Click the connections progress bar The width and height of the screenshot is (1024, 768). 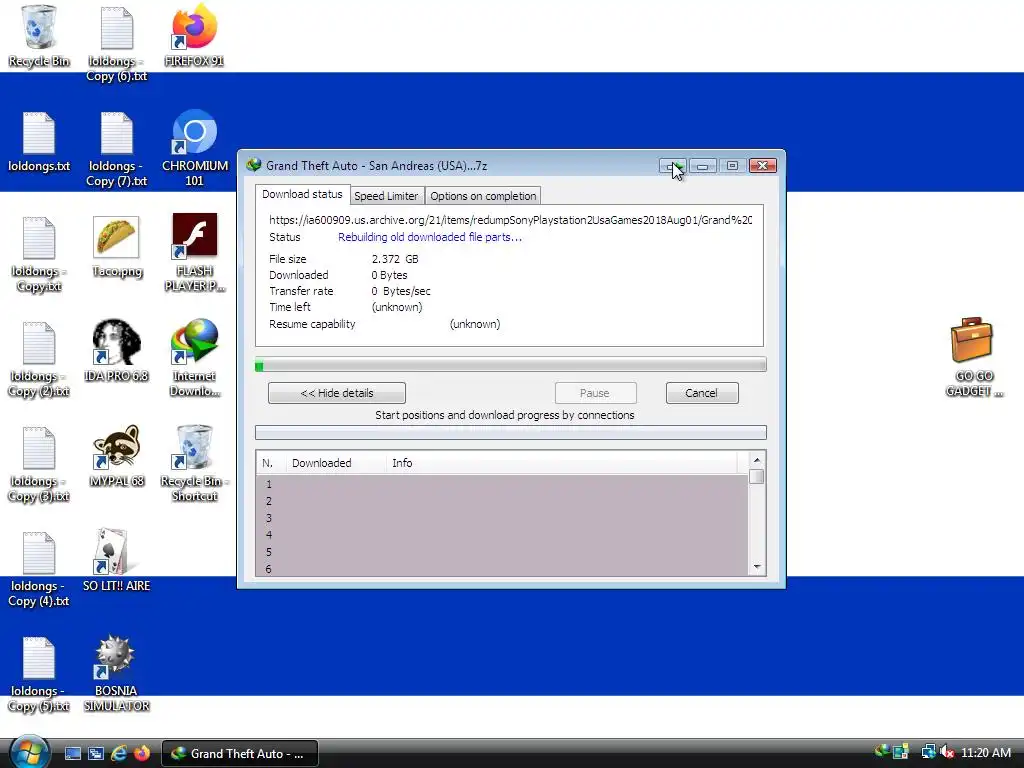pyautogui.click(x=511, y=432)
